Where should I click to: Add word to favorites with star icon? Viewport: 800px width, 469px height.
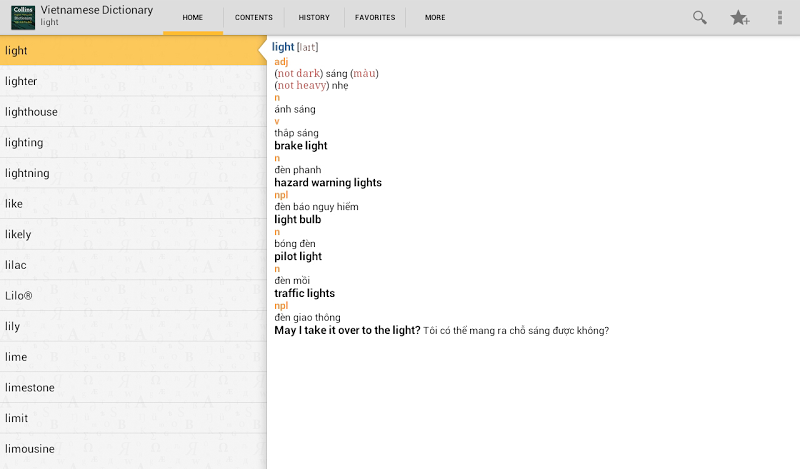pyautogui.click(x=739, y=17)
